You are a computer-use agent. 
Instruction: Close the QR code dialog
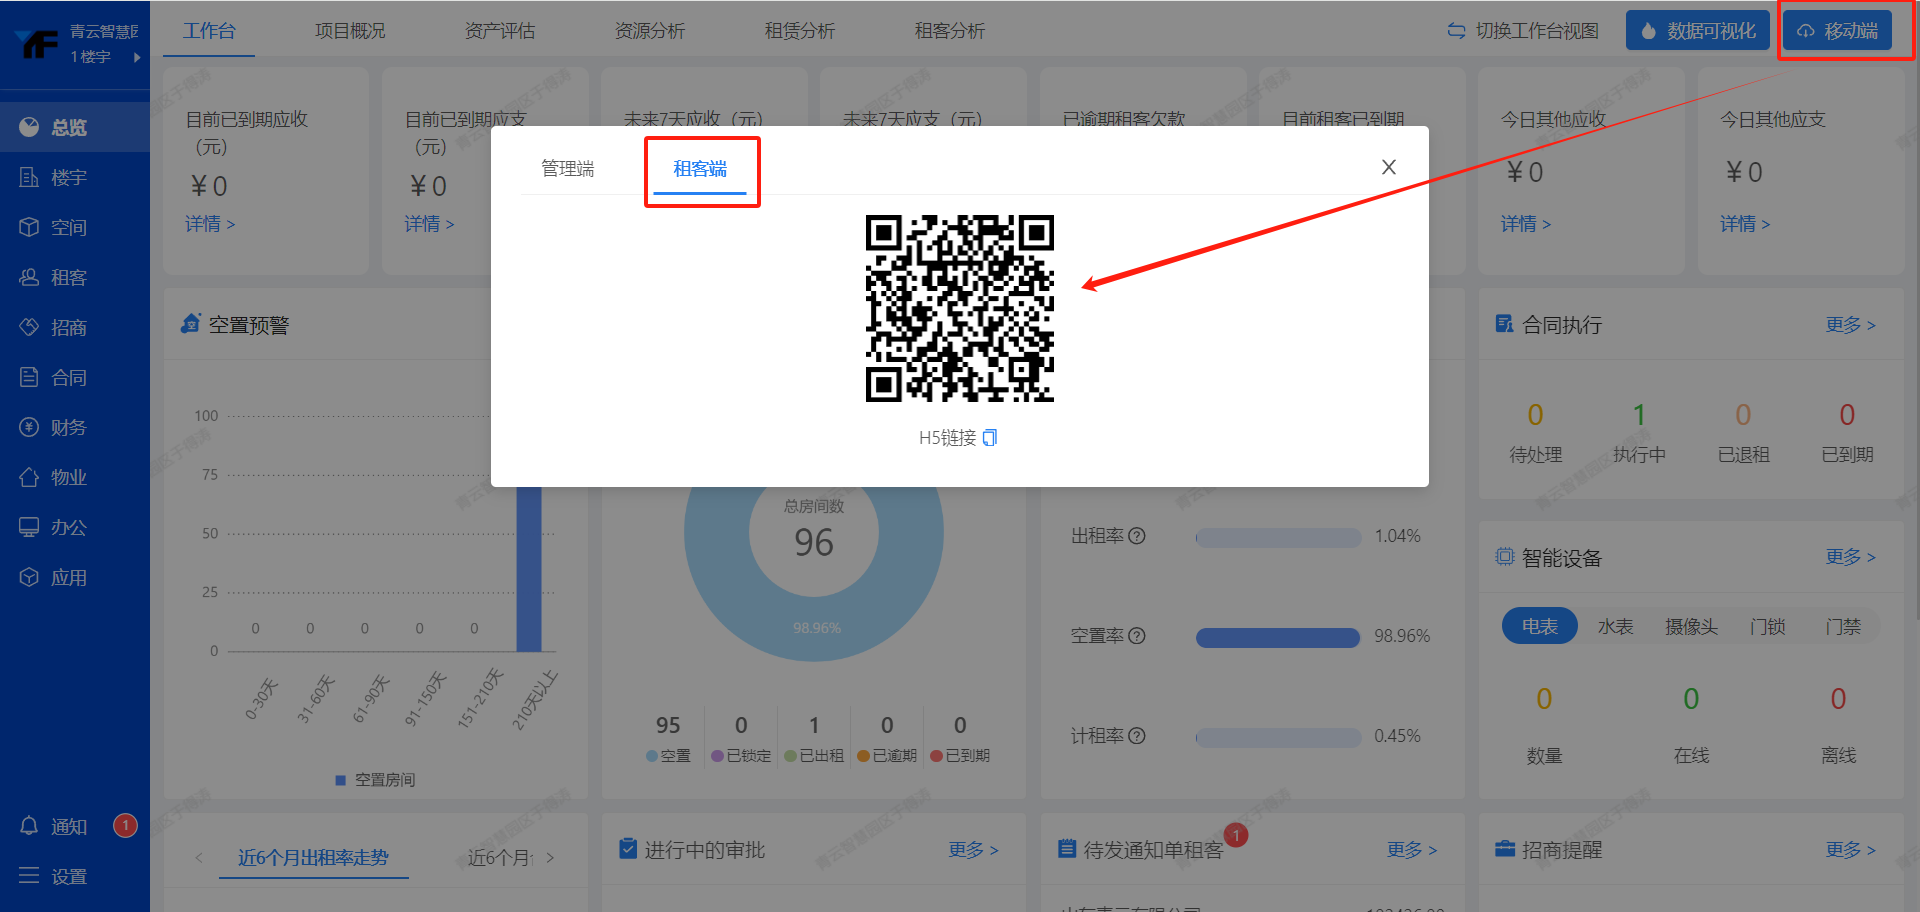pos(1388,167)
